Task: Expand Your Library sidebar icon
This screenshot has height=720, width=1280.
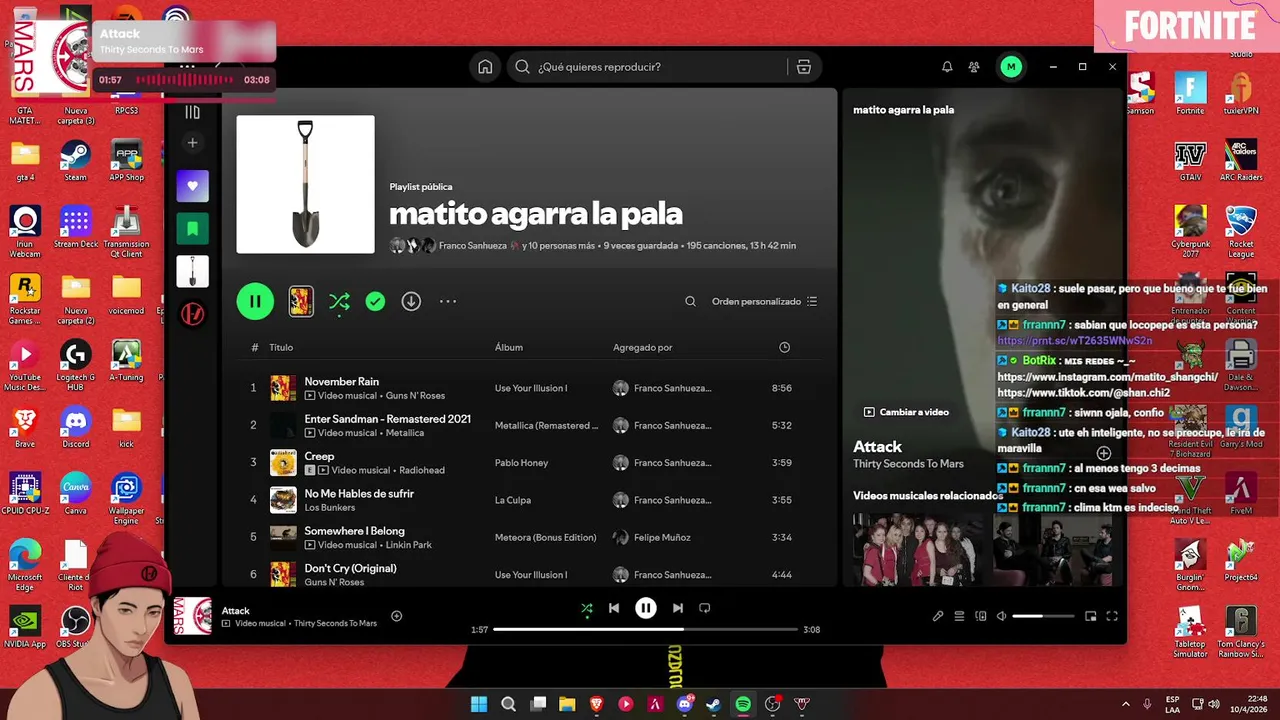Action: point(193,112)
